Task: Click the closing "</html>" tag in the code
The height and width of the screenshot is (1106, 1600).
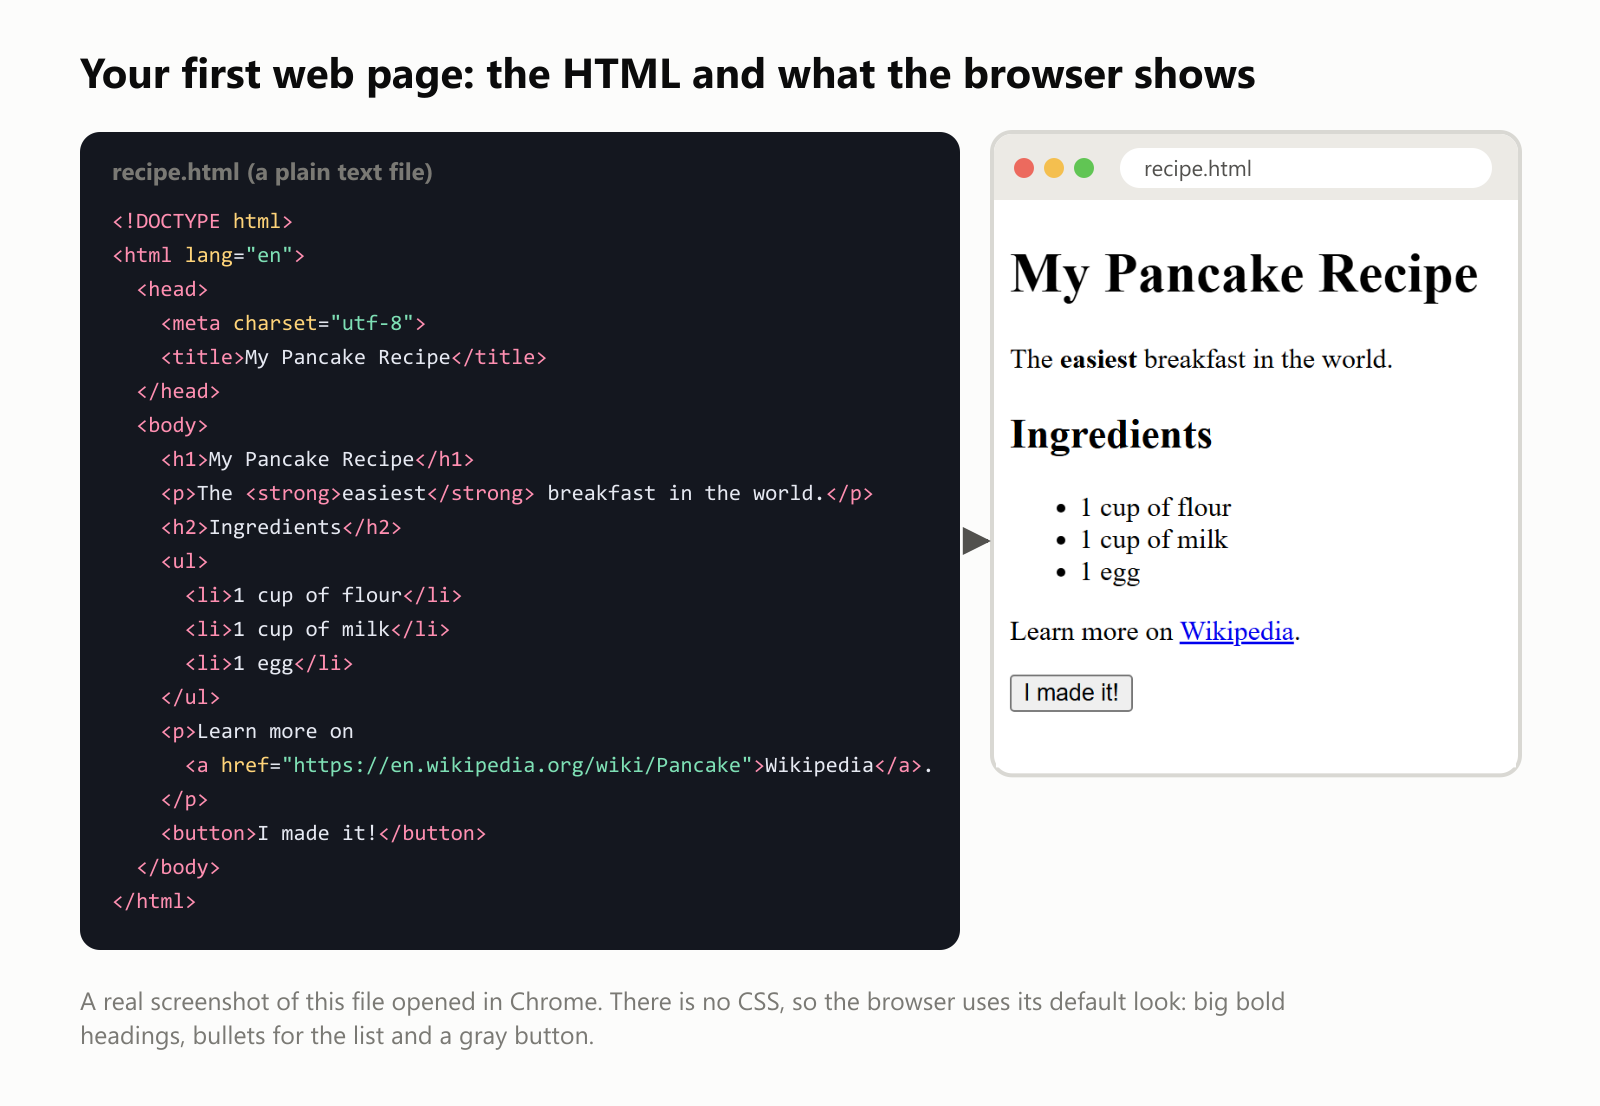Action: tap(154, 901)
